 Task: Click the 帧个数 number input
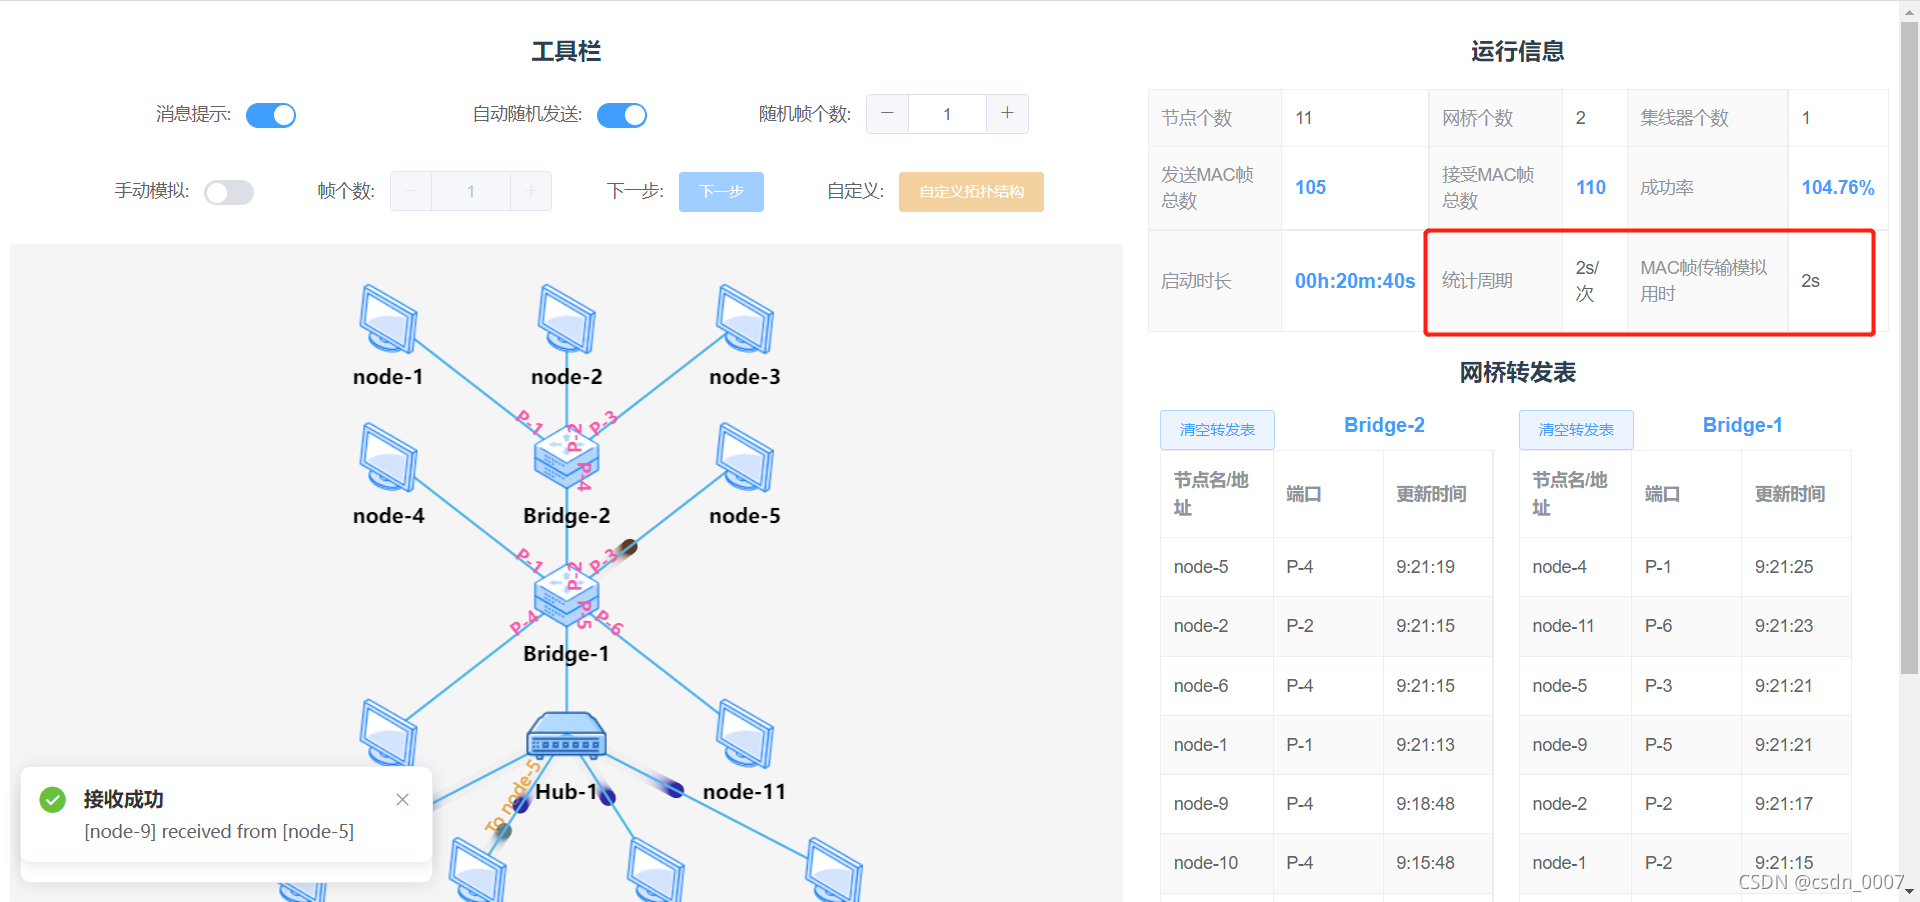(471, 191)
